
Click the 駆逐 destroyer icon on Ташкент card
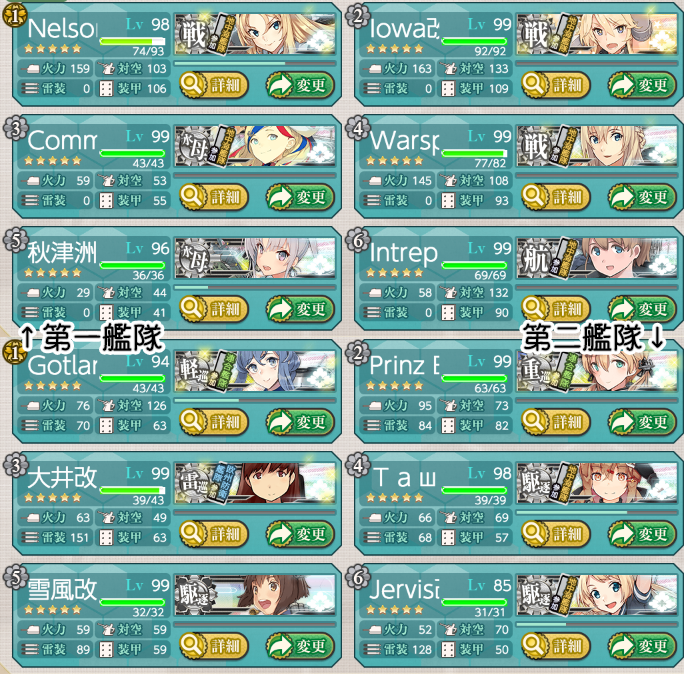535,482
